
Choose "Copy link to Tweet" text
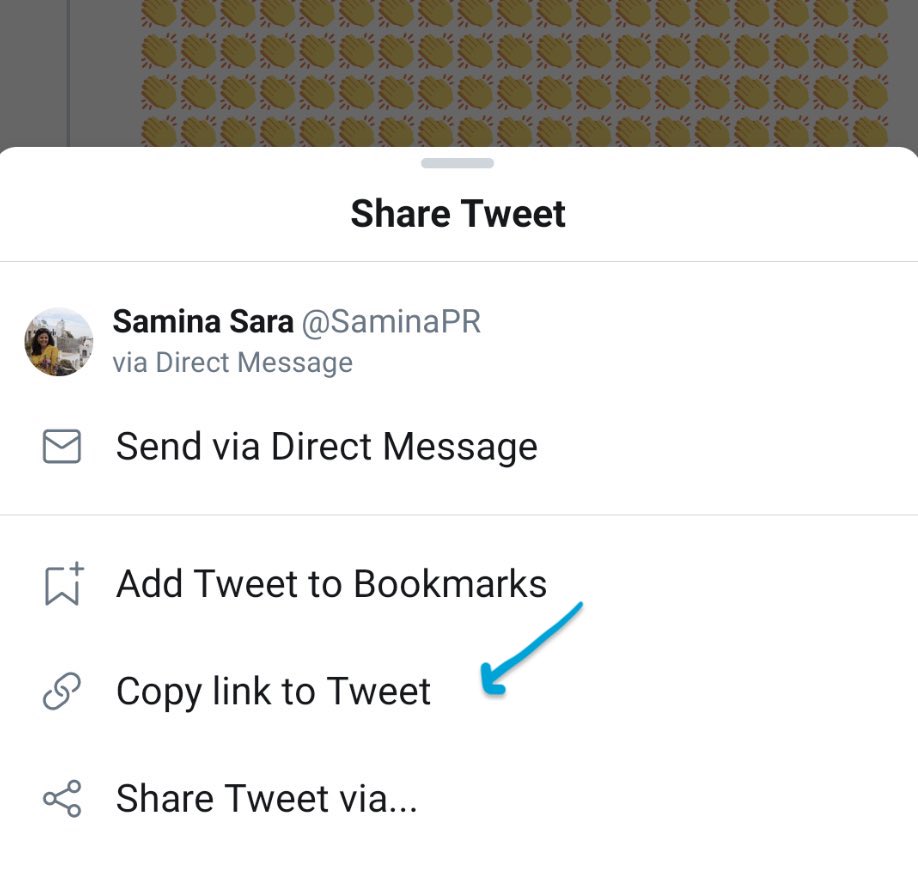273,691
